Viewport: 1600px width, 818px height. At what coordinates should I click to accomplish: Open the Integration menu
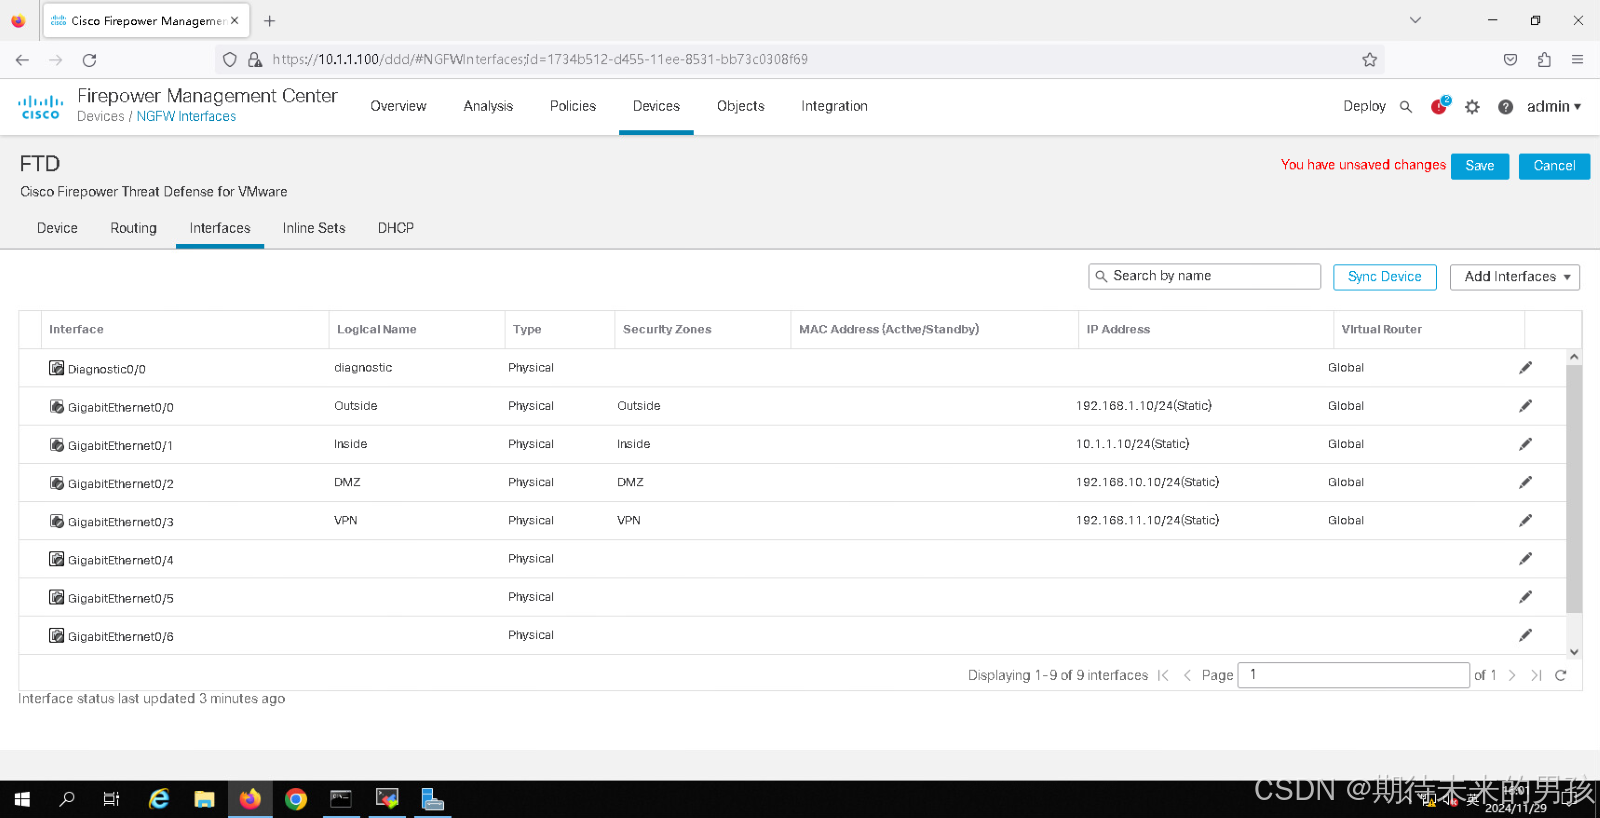(834, 106)
